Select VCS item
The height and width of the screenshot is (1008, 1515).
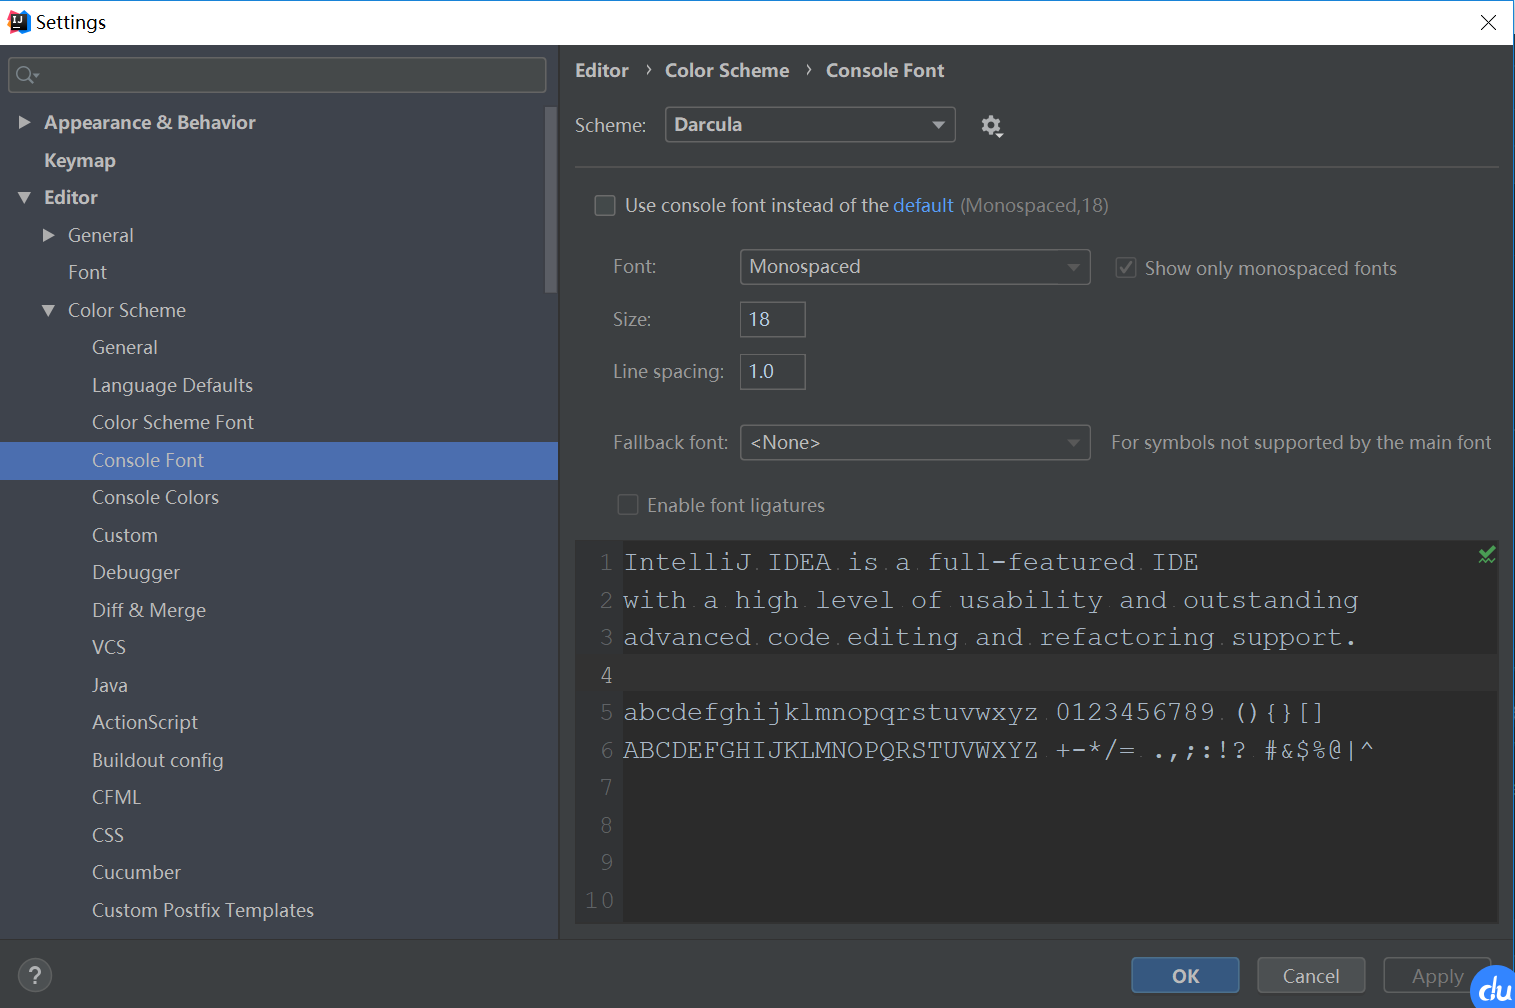coord(109,648)
